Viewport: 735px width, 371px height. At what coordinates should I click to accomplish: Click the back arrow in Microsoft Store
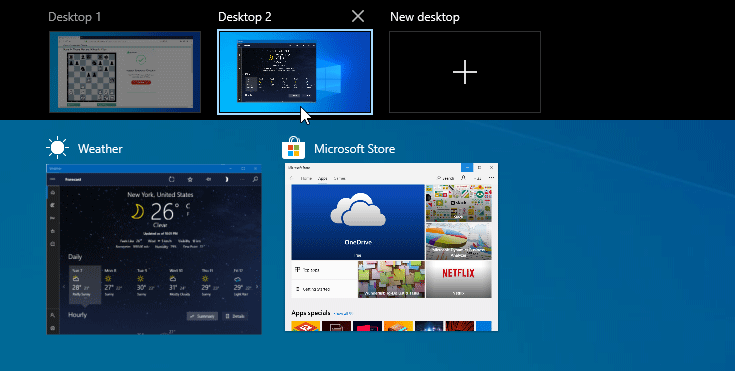click(x=292, y=178)
